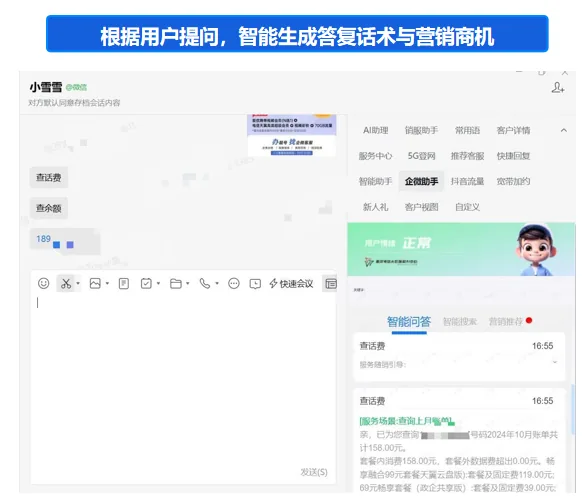The width and height of the screenshot is (585, 504).
Task: Open the 服务中心 tab
Action: 376,156
